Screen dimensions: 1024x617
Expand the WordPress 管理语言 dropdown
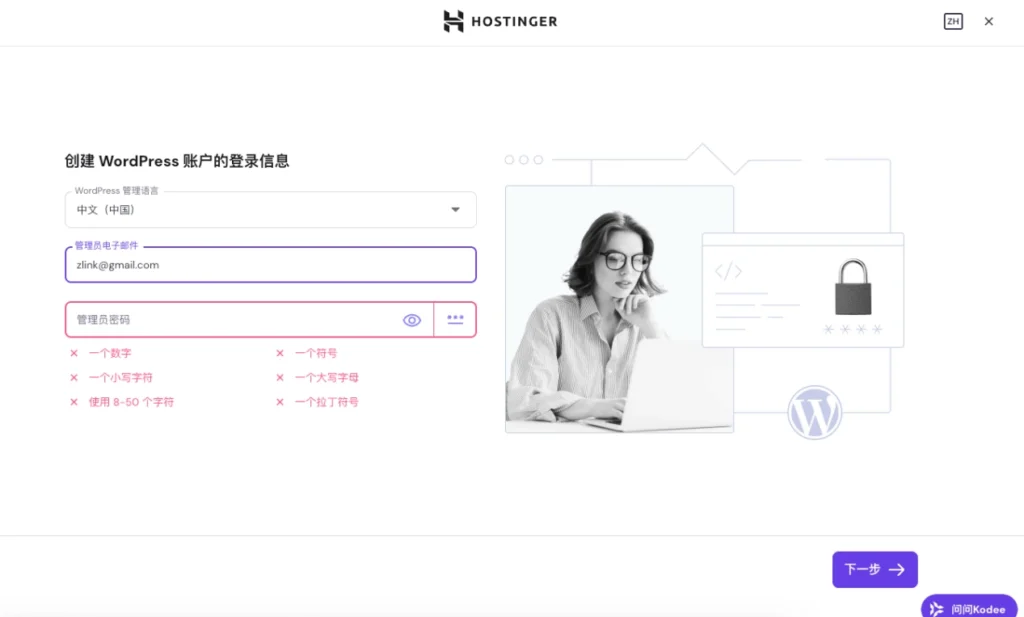click(x=270, y=210)
